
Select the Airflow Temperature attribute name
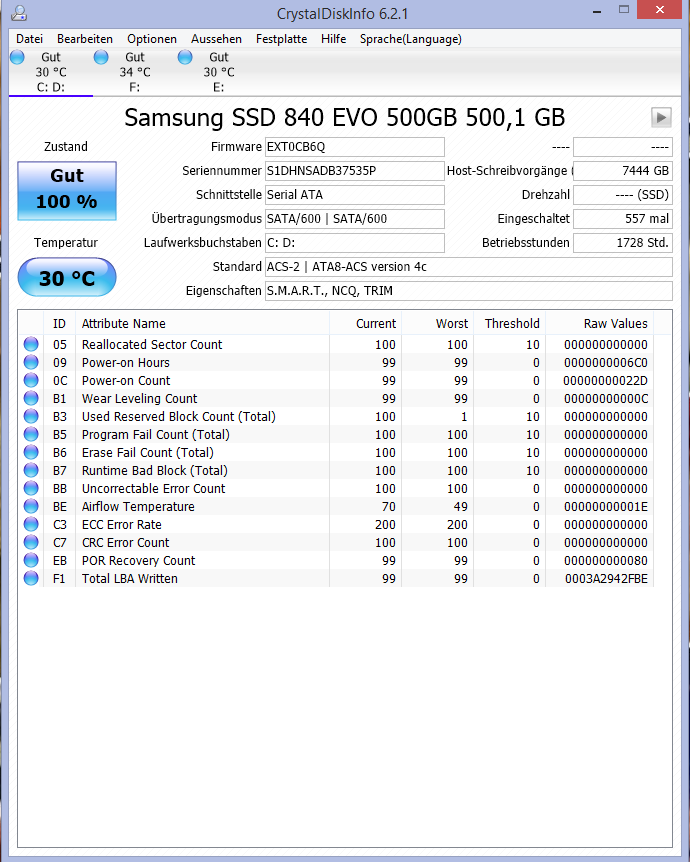tap(138, 507)
